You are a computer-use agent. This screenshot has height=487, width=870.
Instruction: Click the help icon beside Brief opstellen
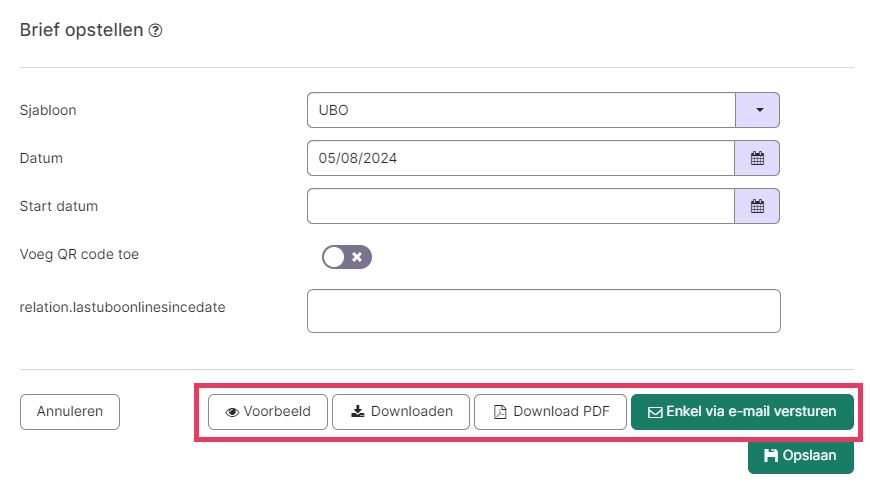coord(155,31)
